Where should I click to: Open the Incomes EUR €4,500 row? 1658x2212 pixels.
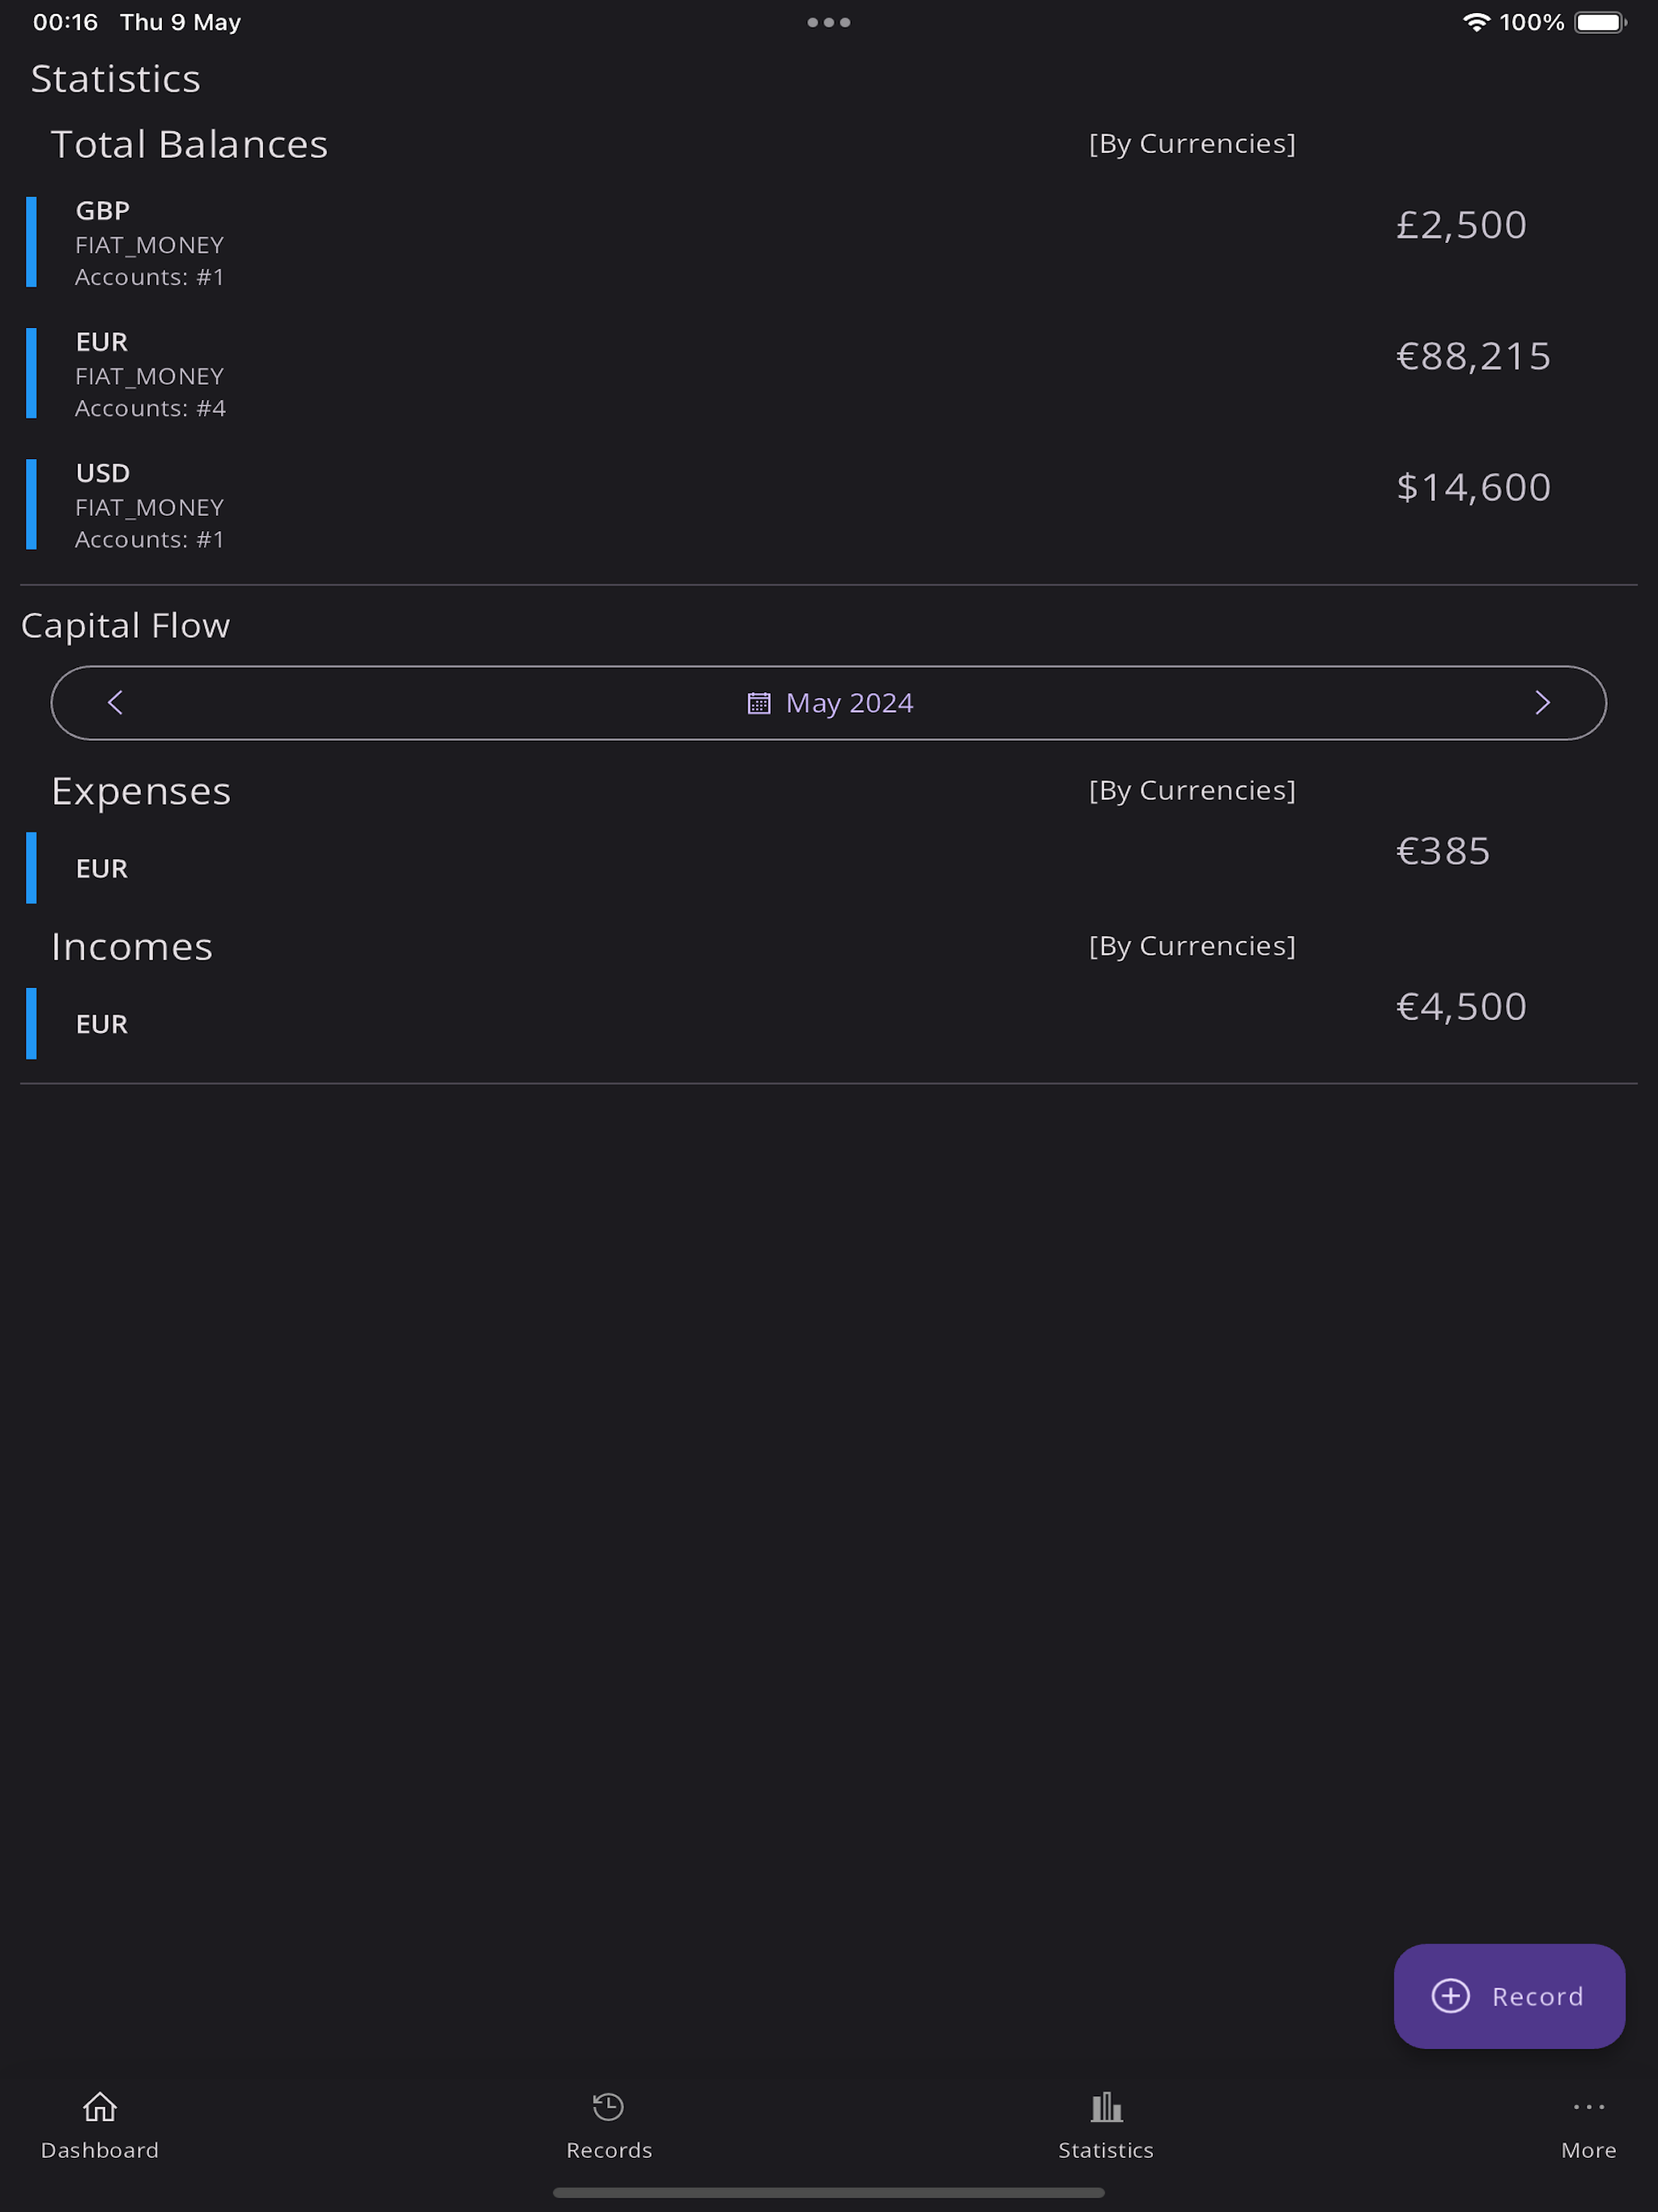[x=829, y=1022]
